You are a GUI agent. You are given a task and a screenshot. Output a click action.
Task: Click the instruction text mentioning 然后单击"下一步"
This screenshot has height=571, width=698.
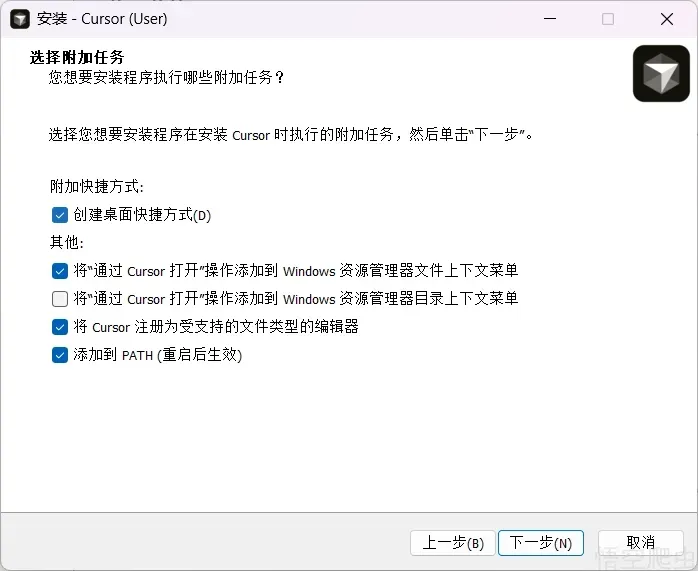(x=291, y=134)
